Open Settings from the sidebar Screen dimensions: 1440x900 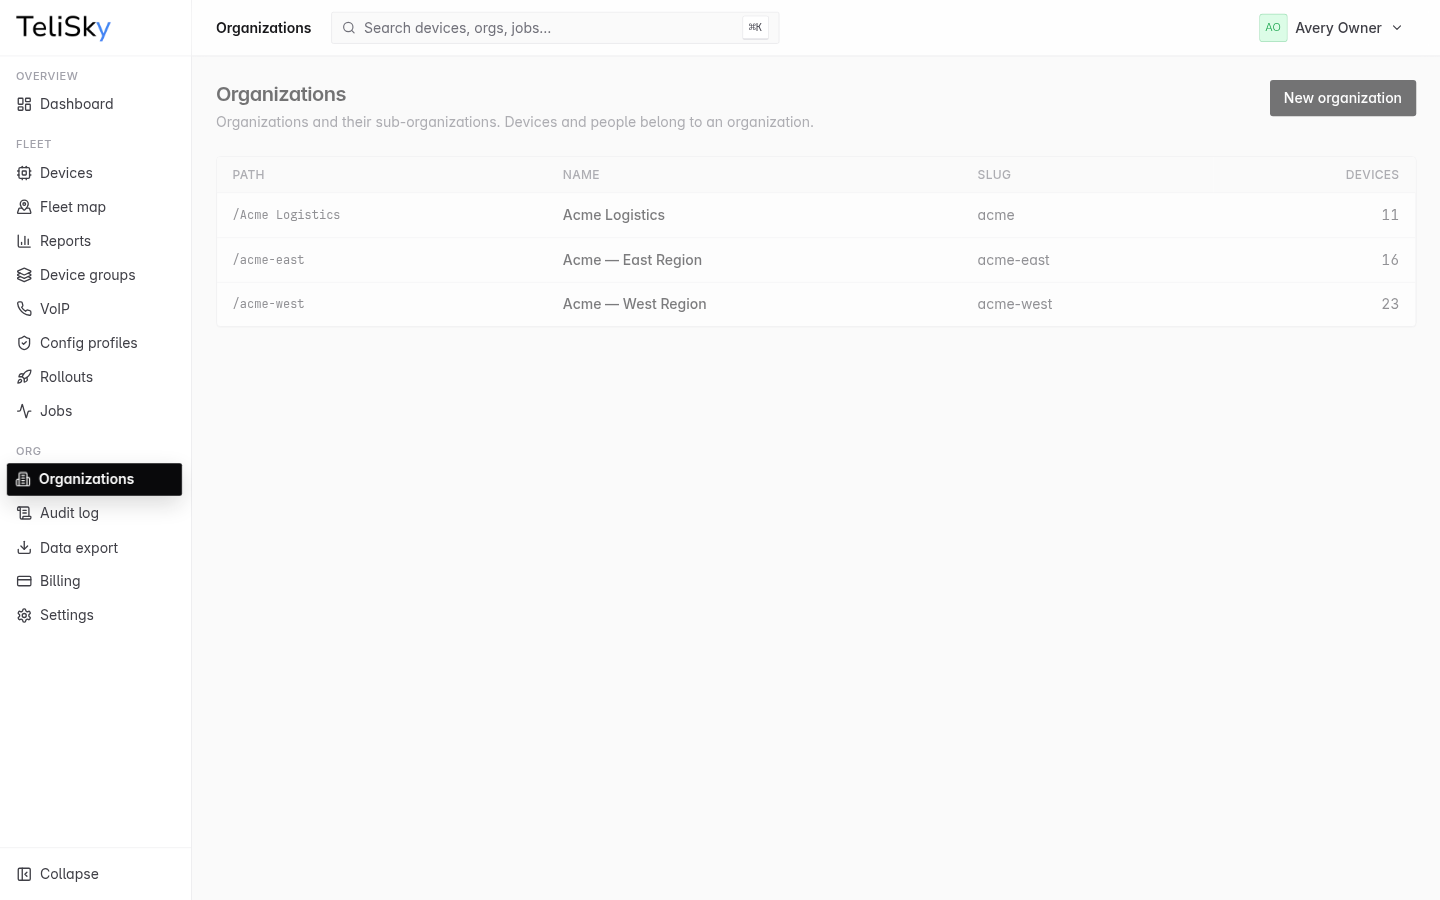coord(95,615)
